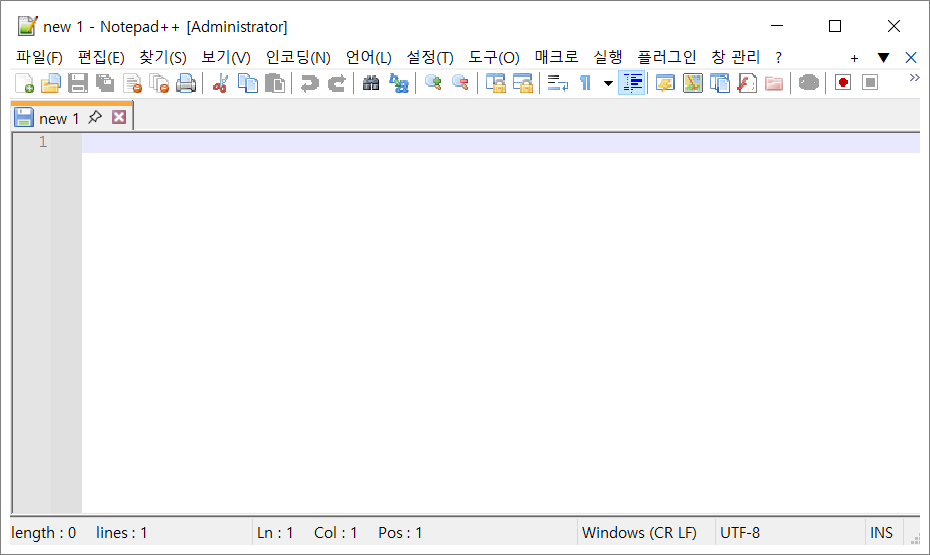Open the 창 관리 menu
This screenshot has width=930, height=555.
735,58
